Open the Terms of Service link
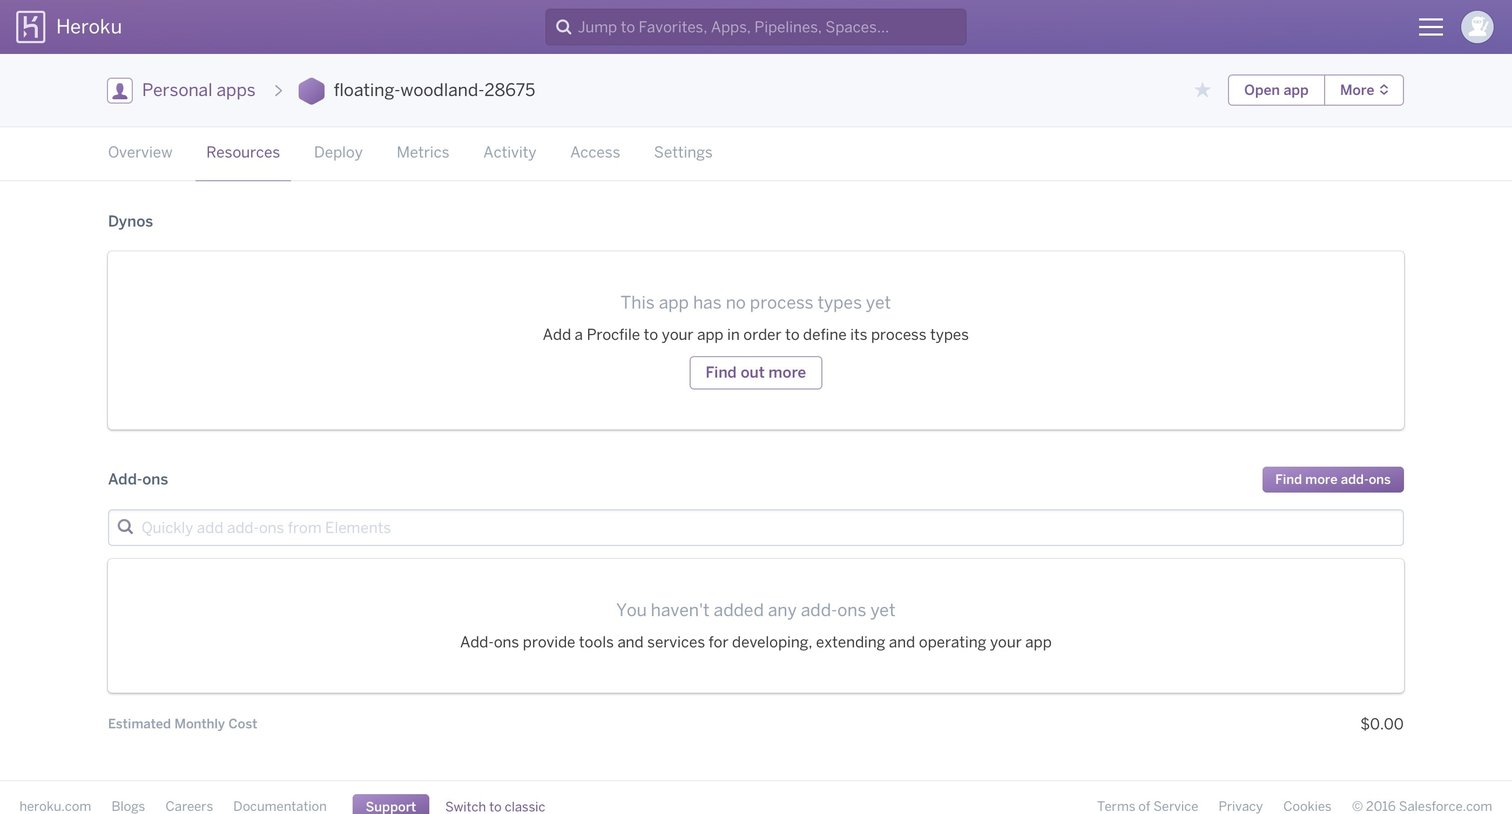Viewport: 1512px width, 814px height. click(1147, 806)
